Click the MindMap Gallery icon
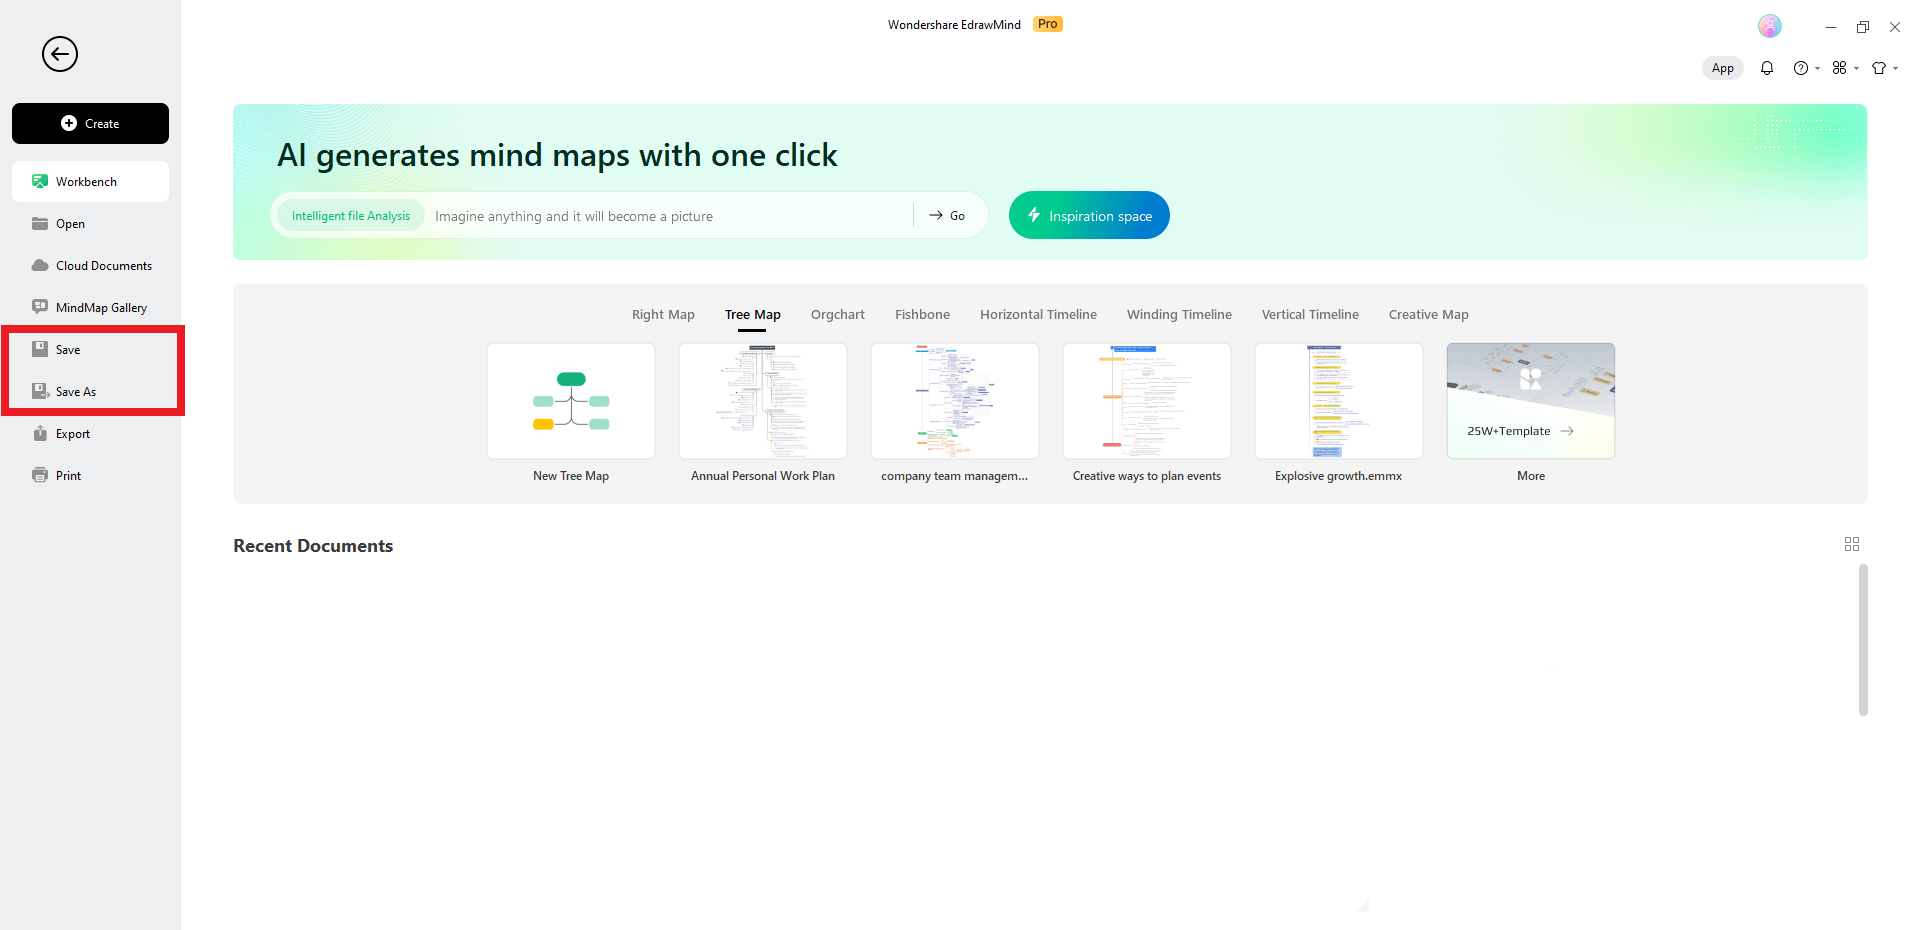Screen dimensions: 1920x930 click(x=40, y=307)
